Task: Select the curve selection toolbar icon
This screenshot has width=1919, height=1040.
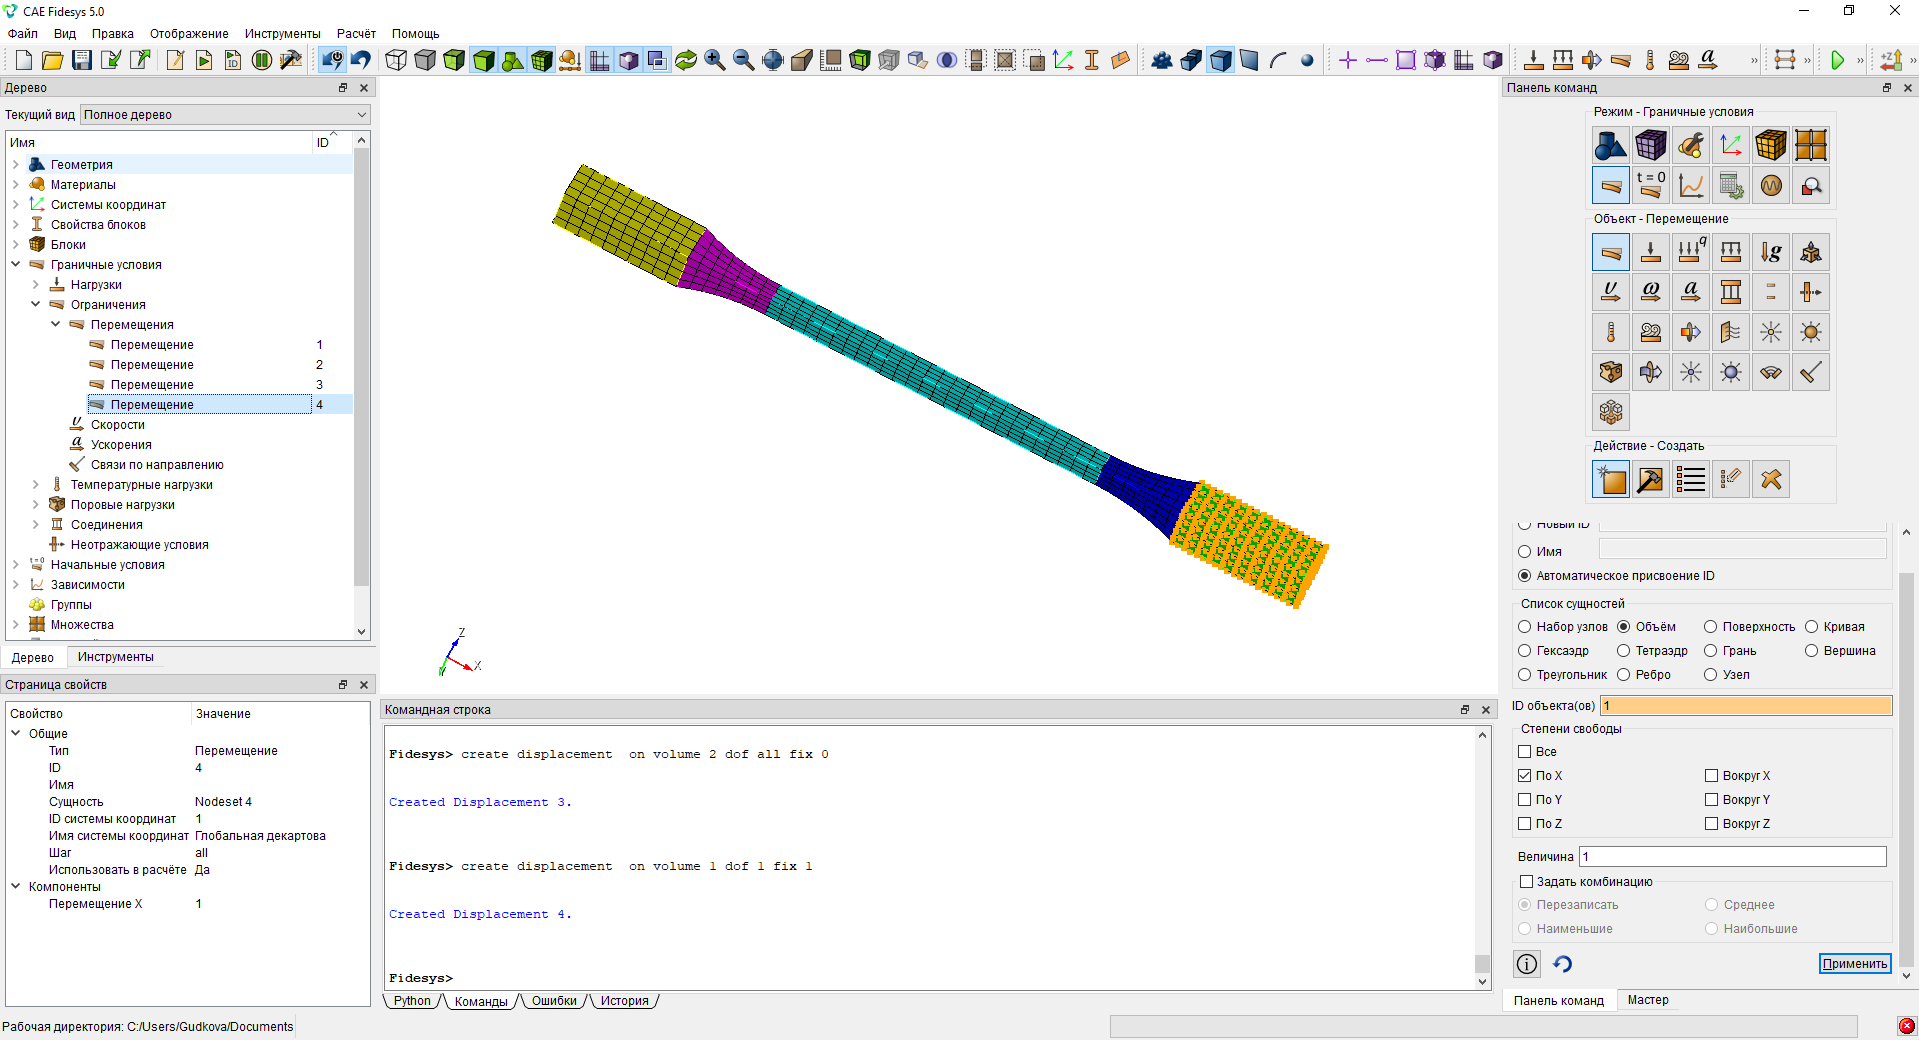Action: [1278, 60]
